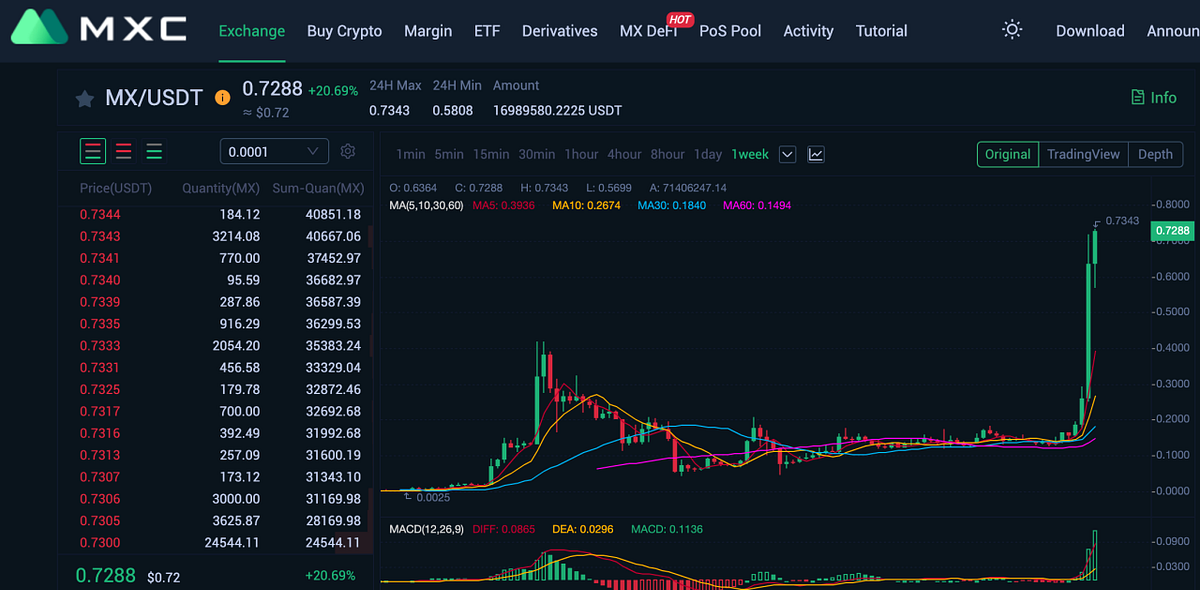This screenshot has height=590, width=1200.
Task: Open the ETF menu item
Action: pos(487,31)
